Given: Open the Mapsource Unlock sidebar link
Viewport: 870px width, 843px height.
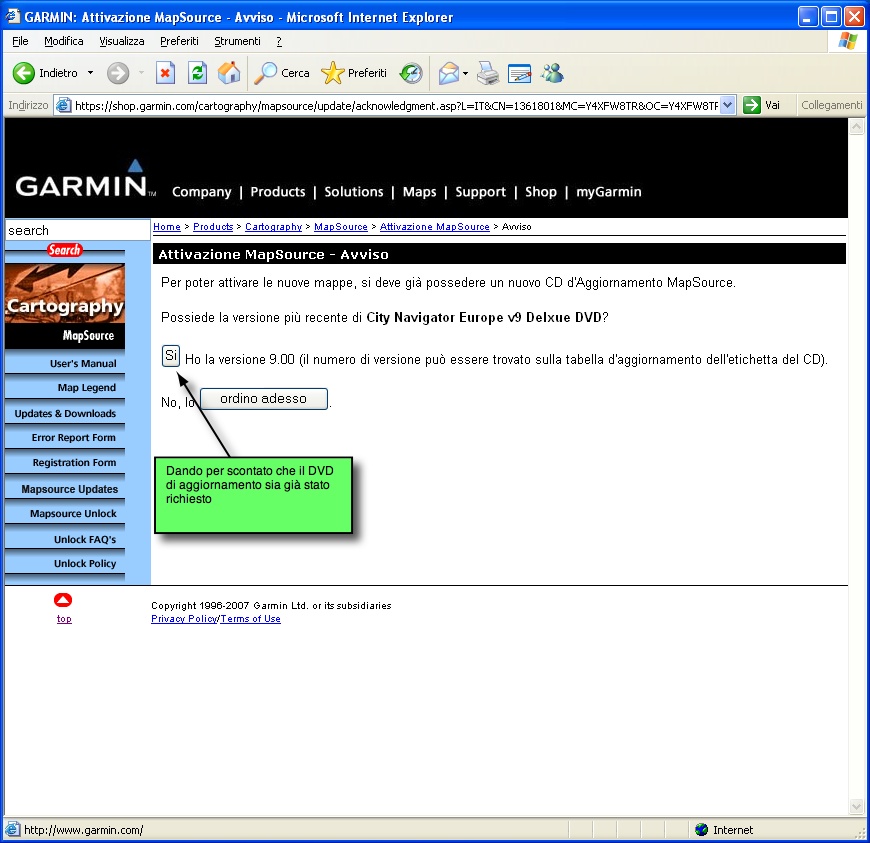Looking at the screenshot, I should 73,514.
